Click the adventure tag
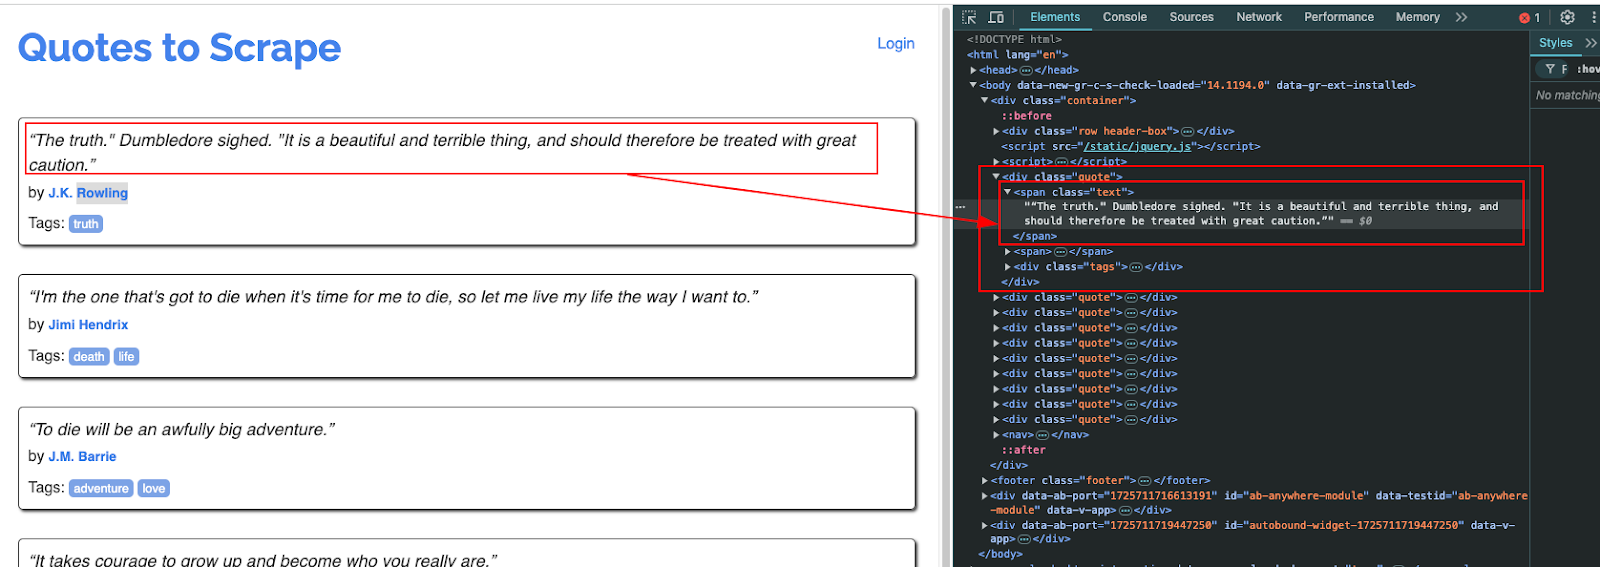Screen dimensions: 1600x567 point(101,489)
